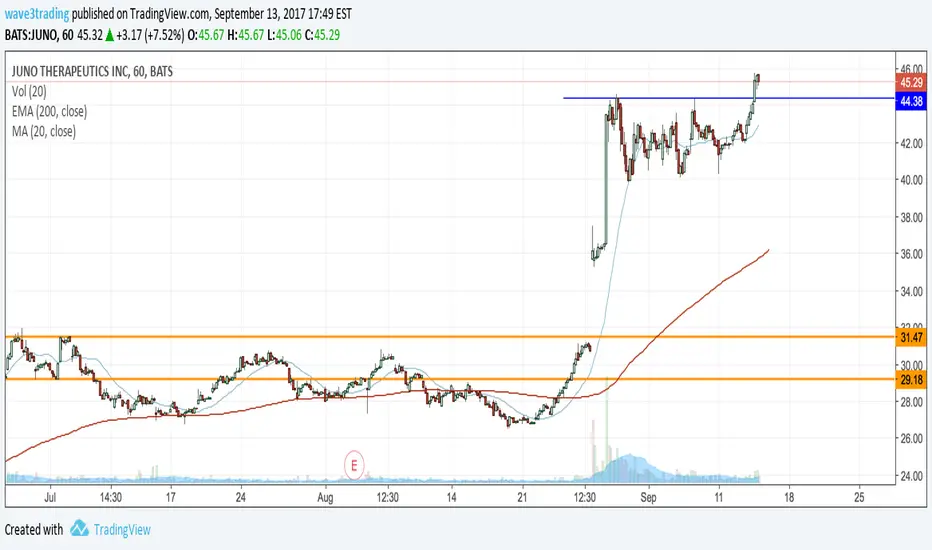
Task: Click the C:45.29 close value
Action: tap(322, 35)
